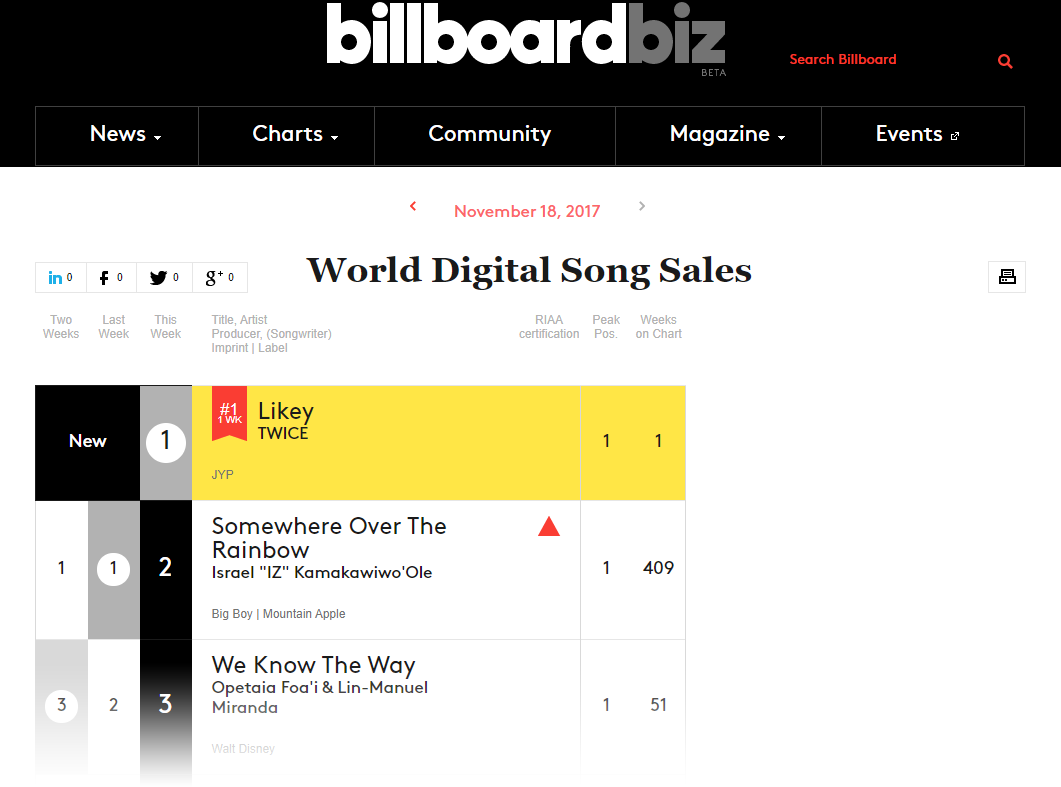The width and height of the screenshot is (1061, 787).
Task: Open Somewhere Over The Rainbow entry
Action: point(329,538)
